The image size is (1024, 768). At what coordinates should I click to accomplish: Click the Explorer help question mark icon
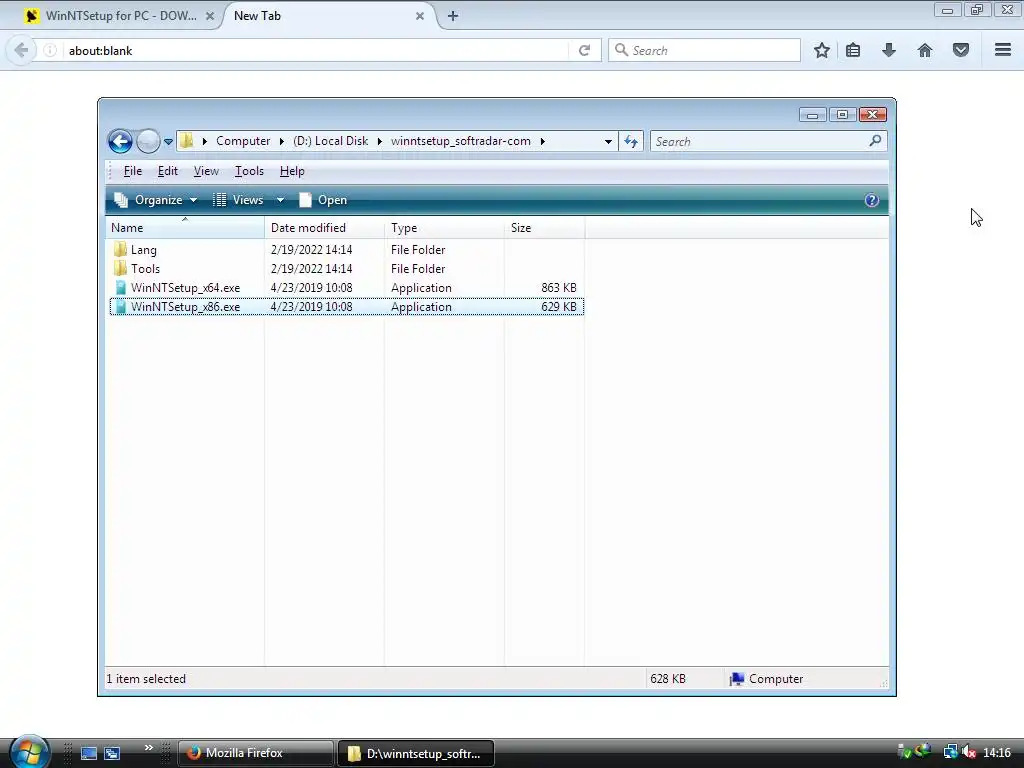pyautogui.click(x=872, y=200)
